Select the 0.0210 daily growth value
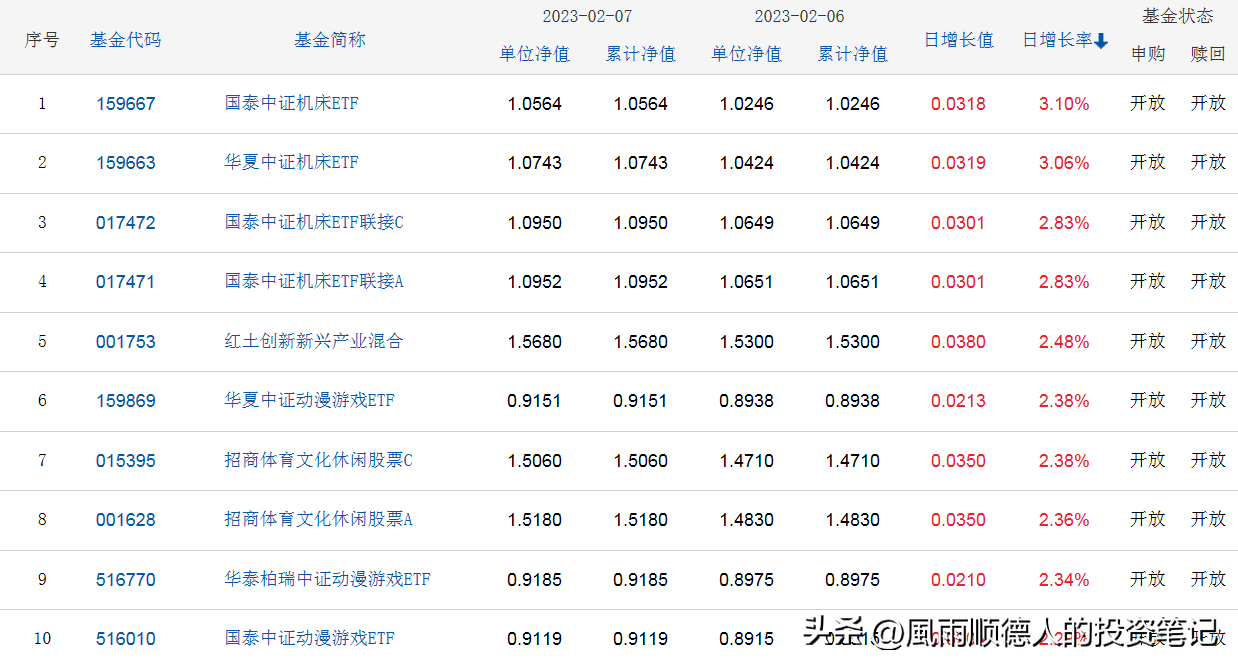Viewport: 1238px width, 667px height. (x=958, y=580)
